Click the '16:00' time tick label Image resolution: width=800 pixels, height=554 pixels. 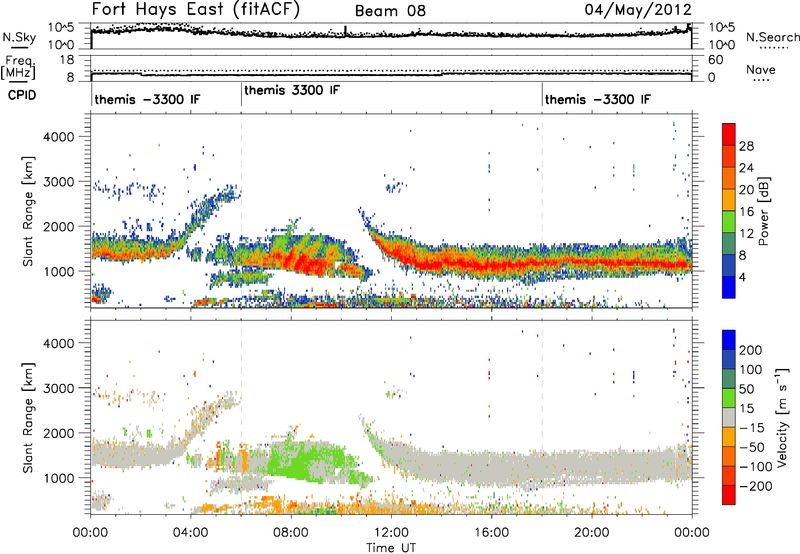click(x=491, y=533)
